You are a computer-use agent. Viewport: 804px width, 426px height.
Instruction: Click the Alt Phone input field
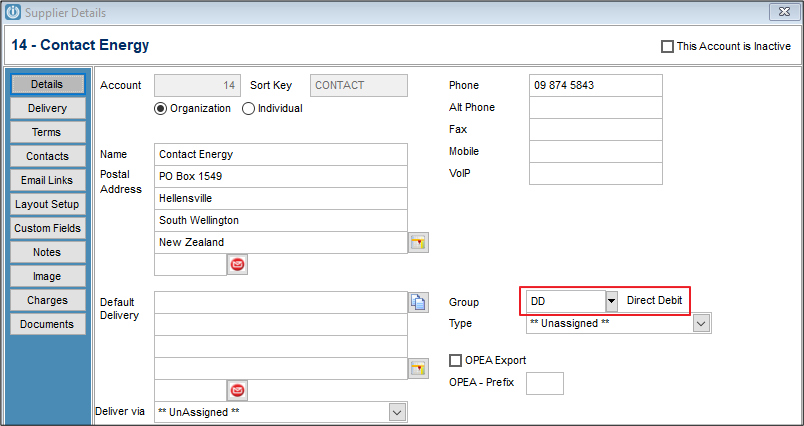click(595, 107)
